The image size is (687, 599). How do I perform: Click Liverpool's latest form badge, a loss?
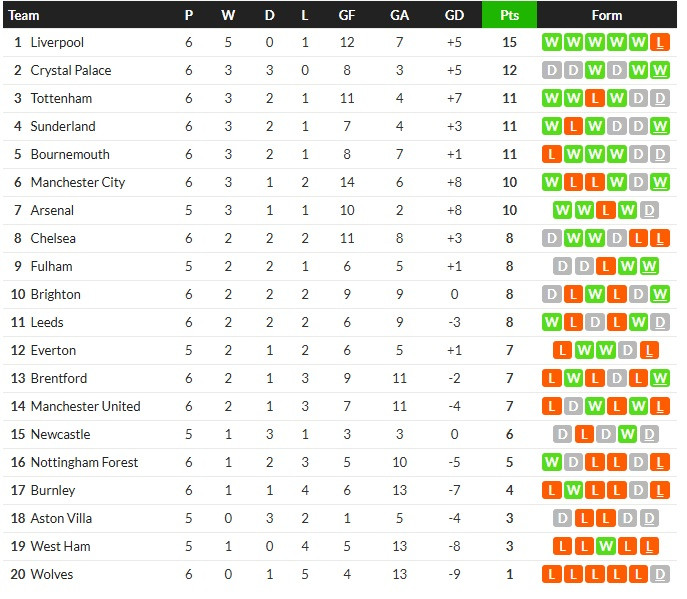coord(660,43)
